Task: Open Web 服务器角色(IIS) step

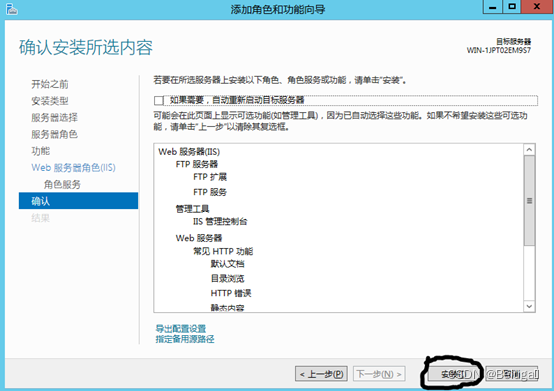Action: tap(73, 168)
